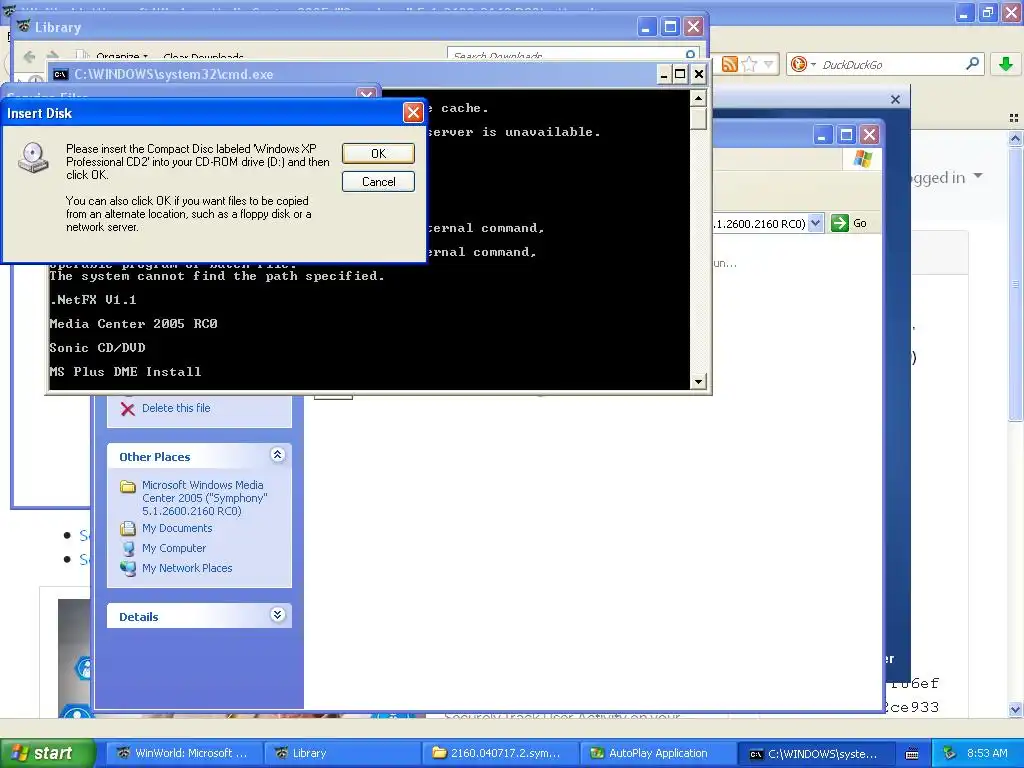Close the Insert Disk dialog

tap(413, 113)
